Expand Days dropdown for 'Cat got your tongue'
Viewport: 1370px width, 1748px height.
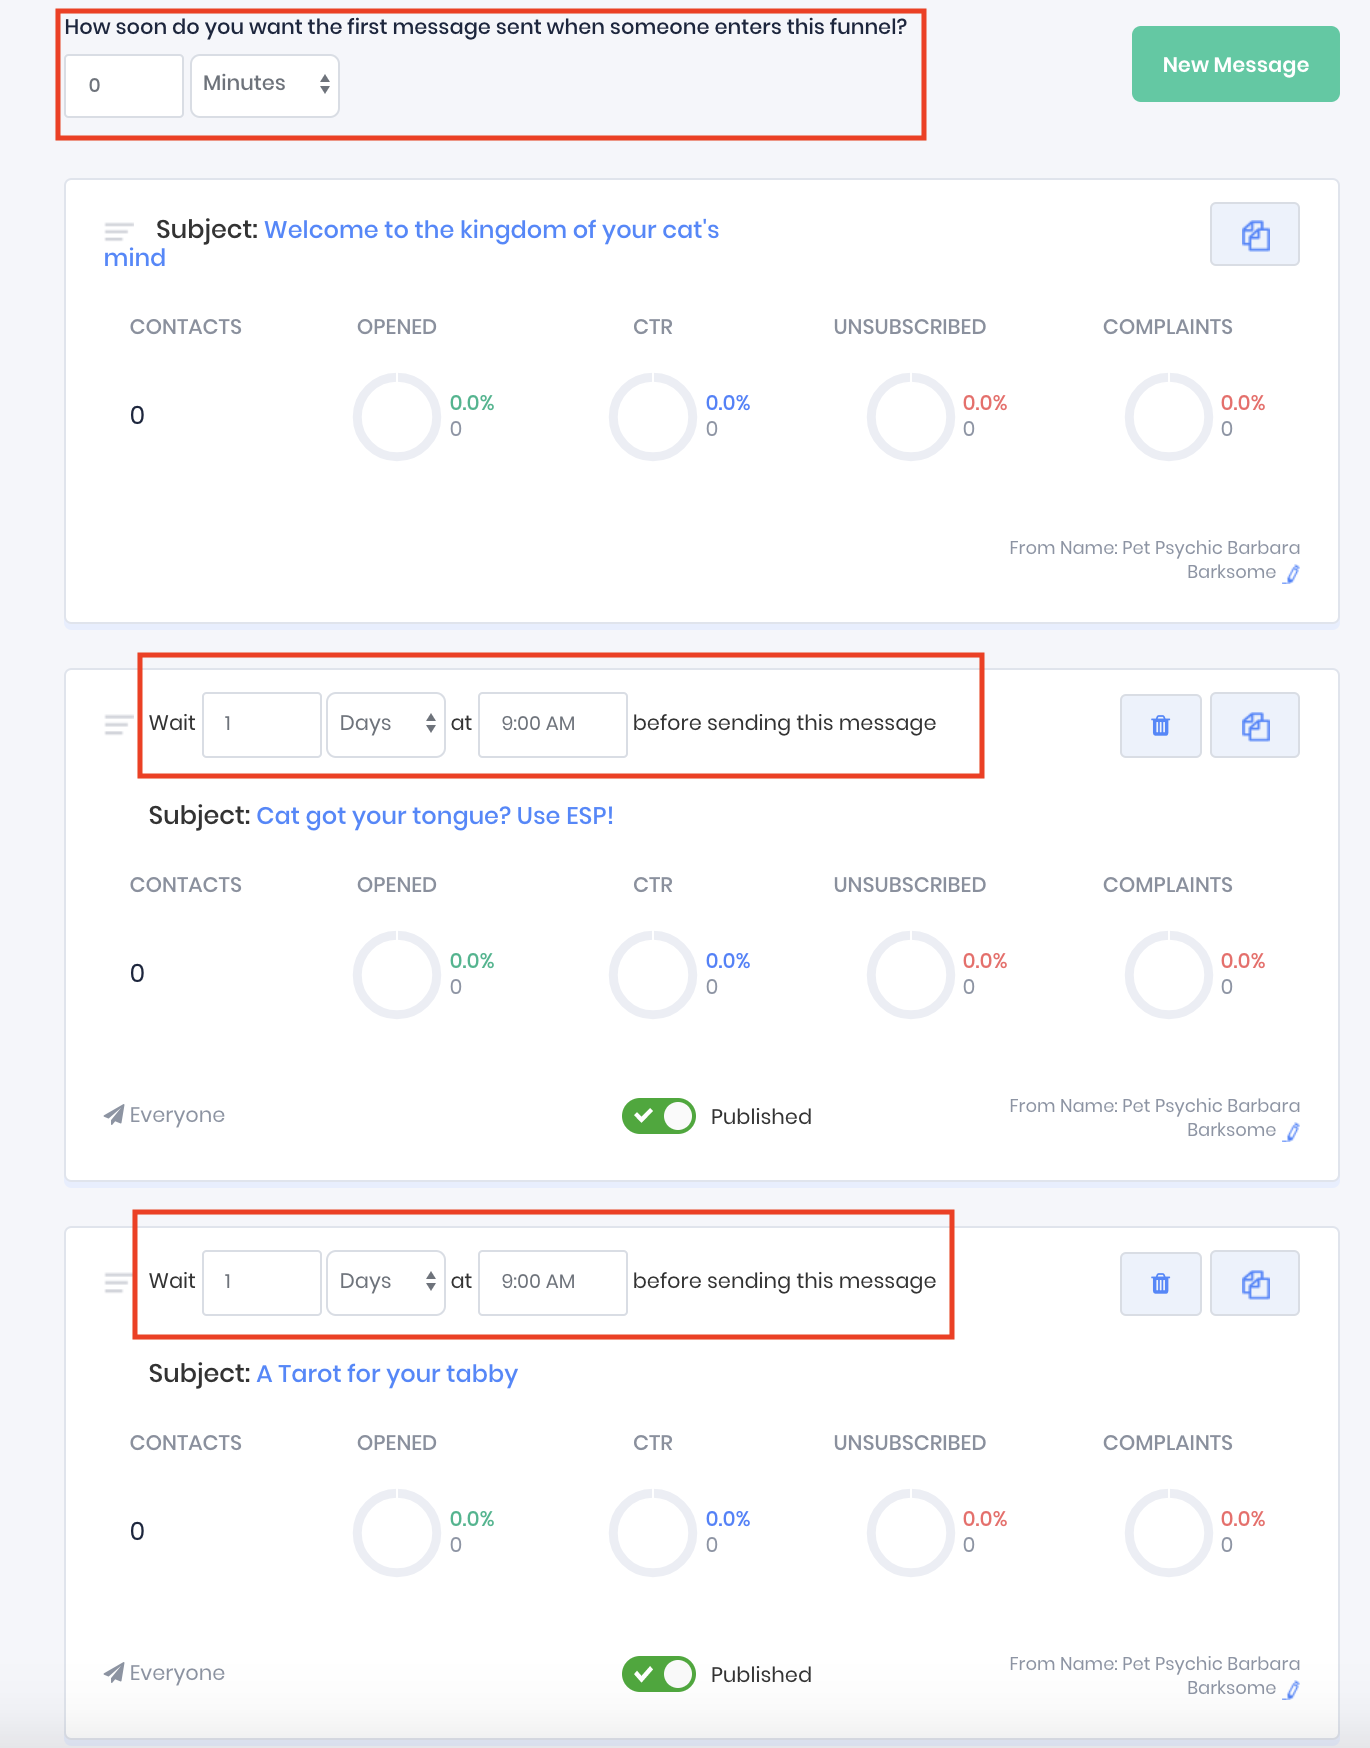coord(386,724)
